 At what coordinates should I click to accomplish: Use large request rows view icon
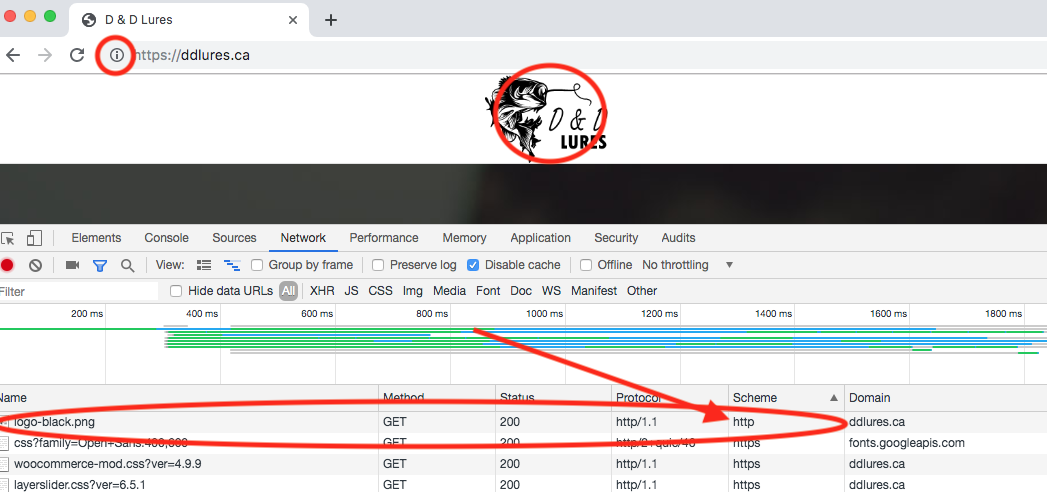point(204,265)
